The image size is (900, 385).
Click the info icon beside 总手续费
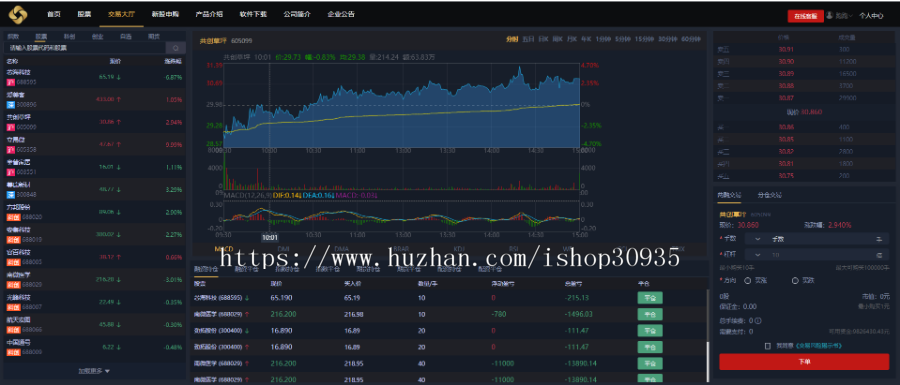point(759,321)
